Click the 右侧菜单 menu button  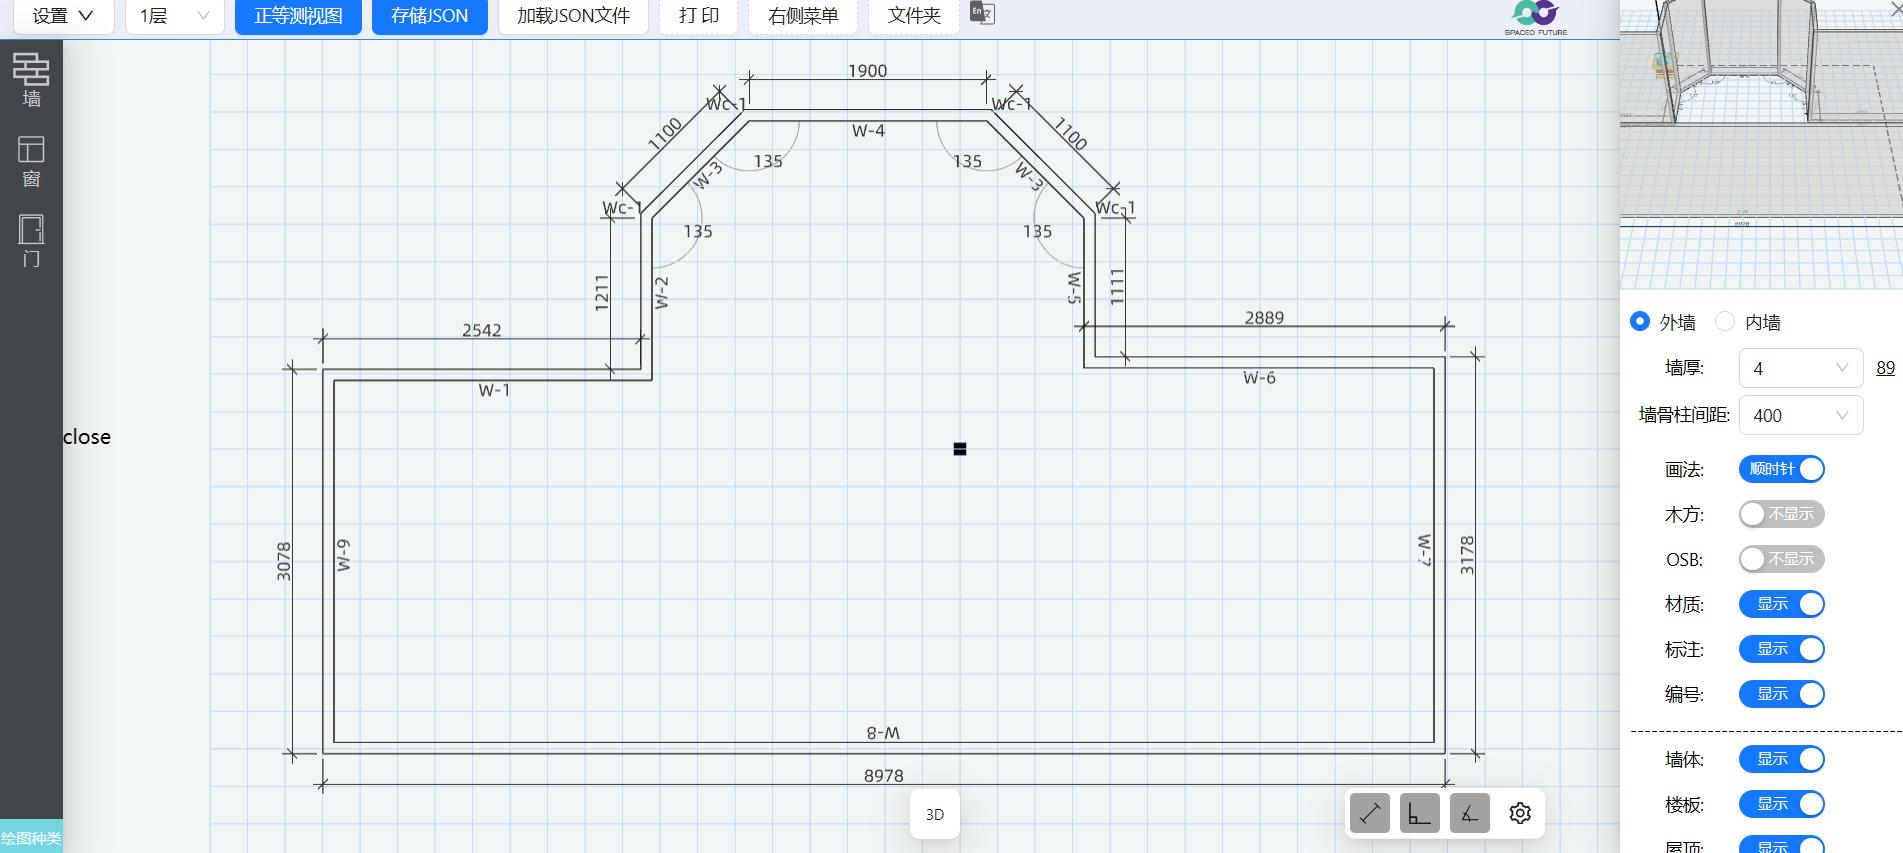point(803,16)
